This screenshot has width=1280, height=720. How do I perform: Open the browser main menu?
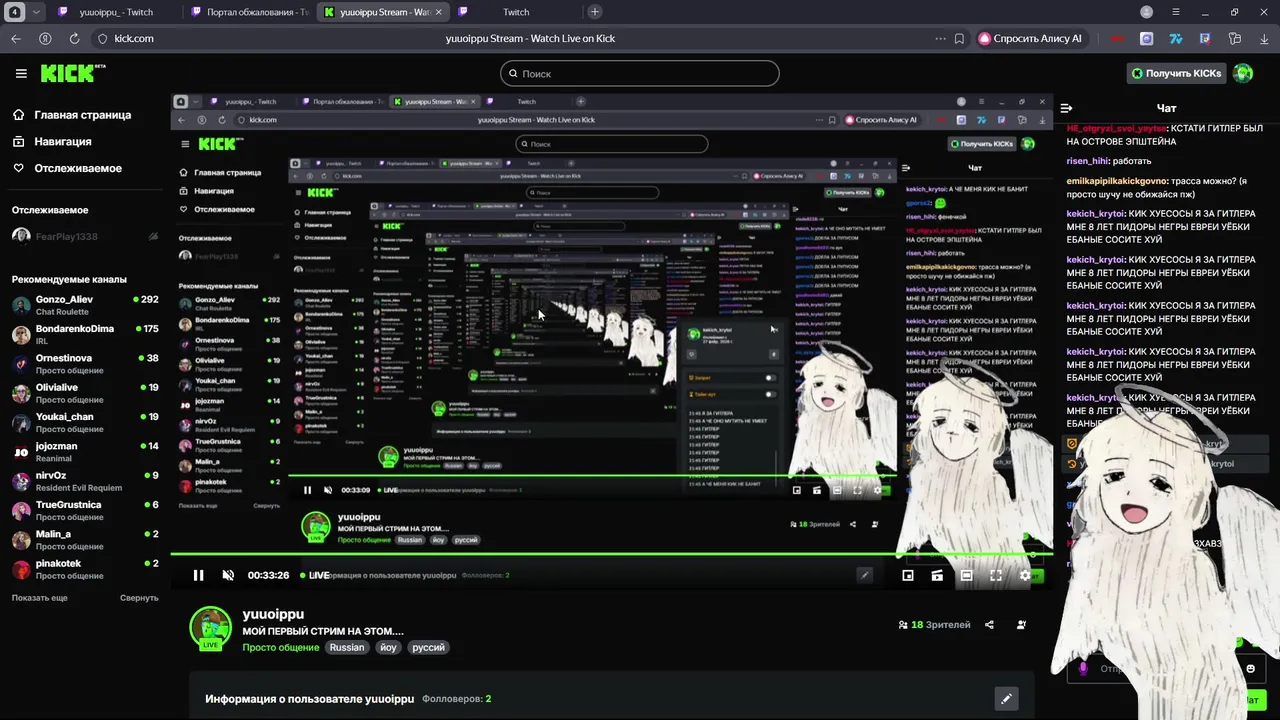pos(1176,12)
